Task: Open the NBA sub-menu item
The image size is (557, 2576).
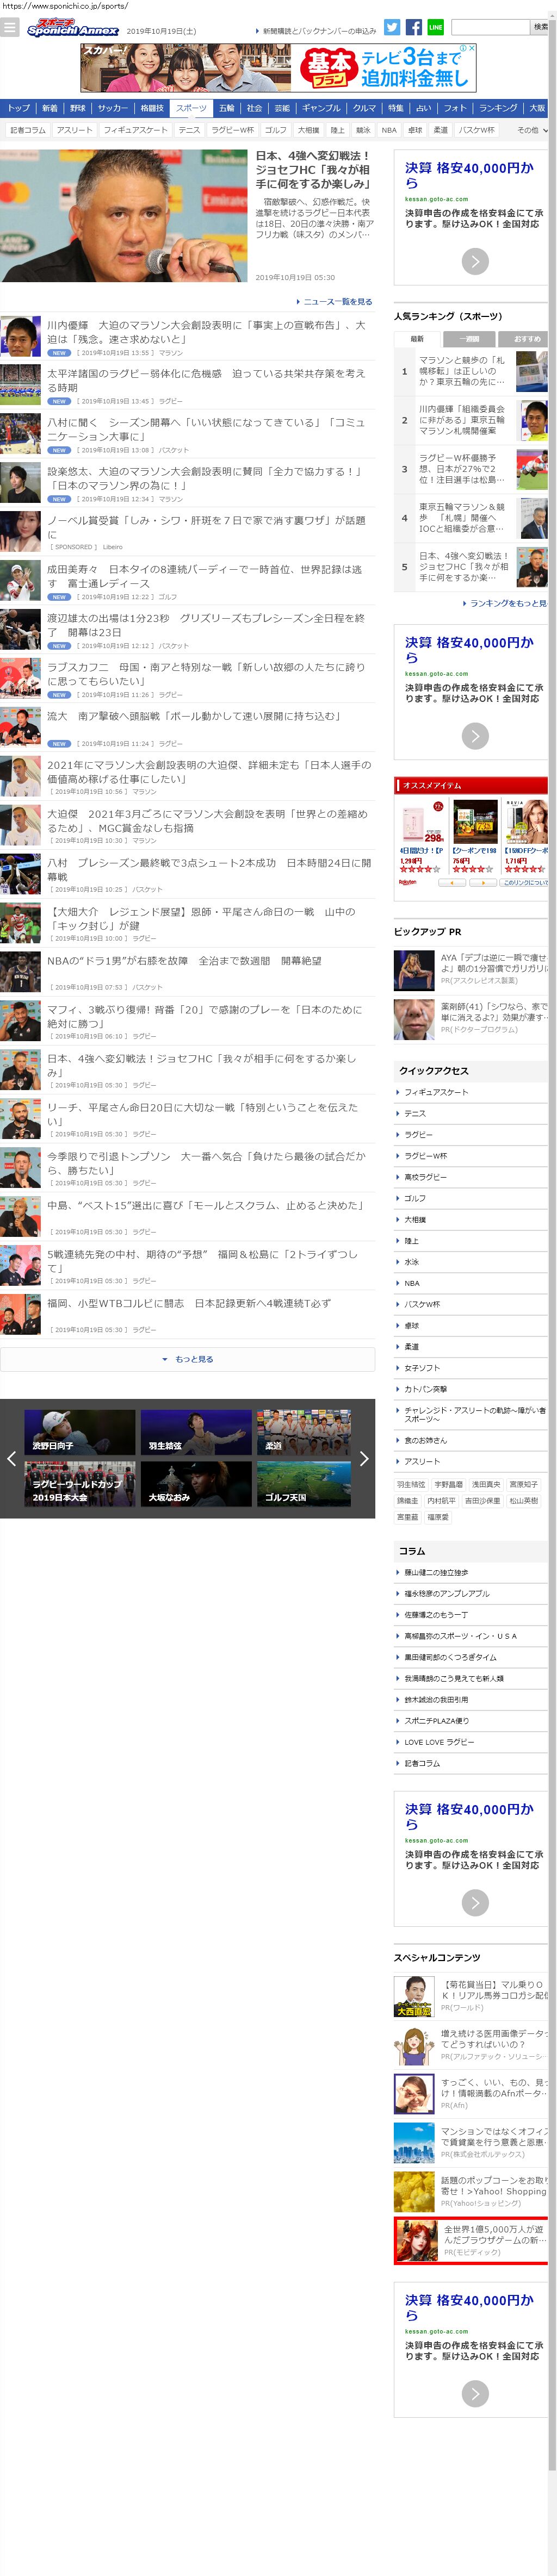Action: (x=389, y=130)
